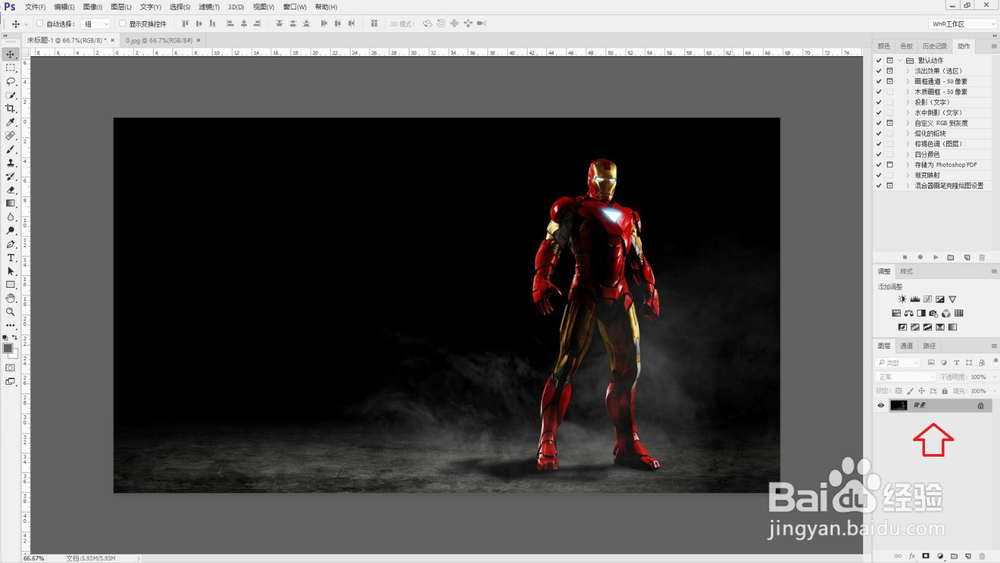Image resolution: width=1000 pixels, height=563 pixels.
Task: Expand the 渐变映射 action
Action: (x=908, y=175)
